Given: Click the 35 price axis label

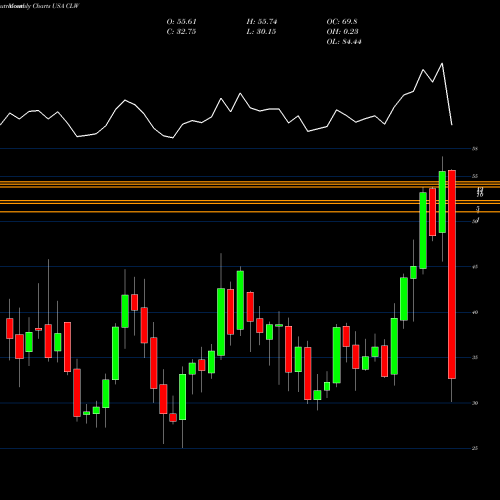Looking at the screenshot, I should (475, 358).
